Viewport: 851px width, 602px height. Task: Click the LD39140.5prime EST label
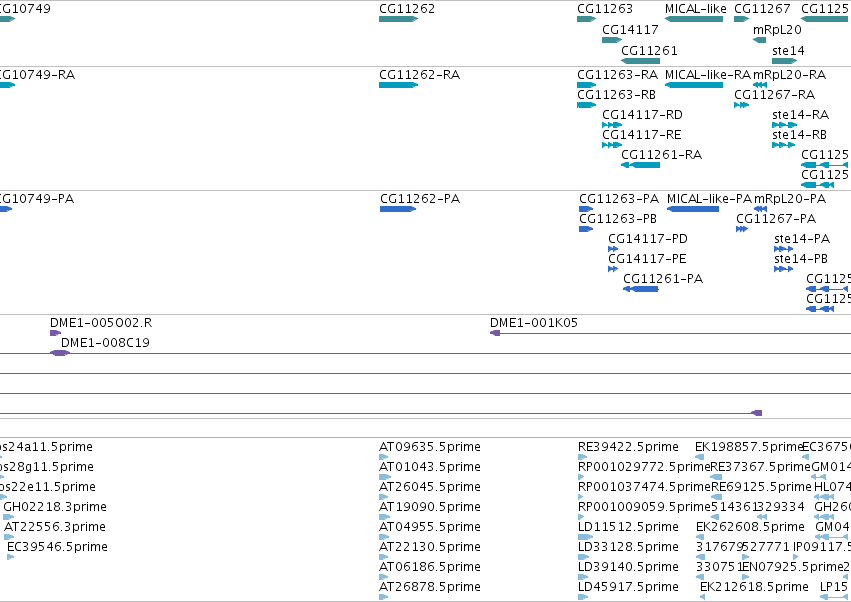click(628, 567)
